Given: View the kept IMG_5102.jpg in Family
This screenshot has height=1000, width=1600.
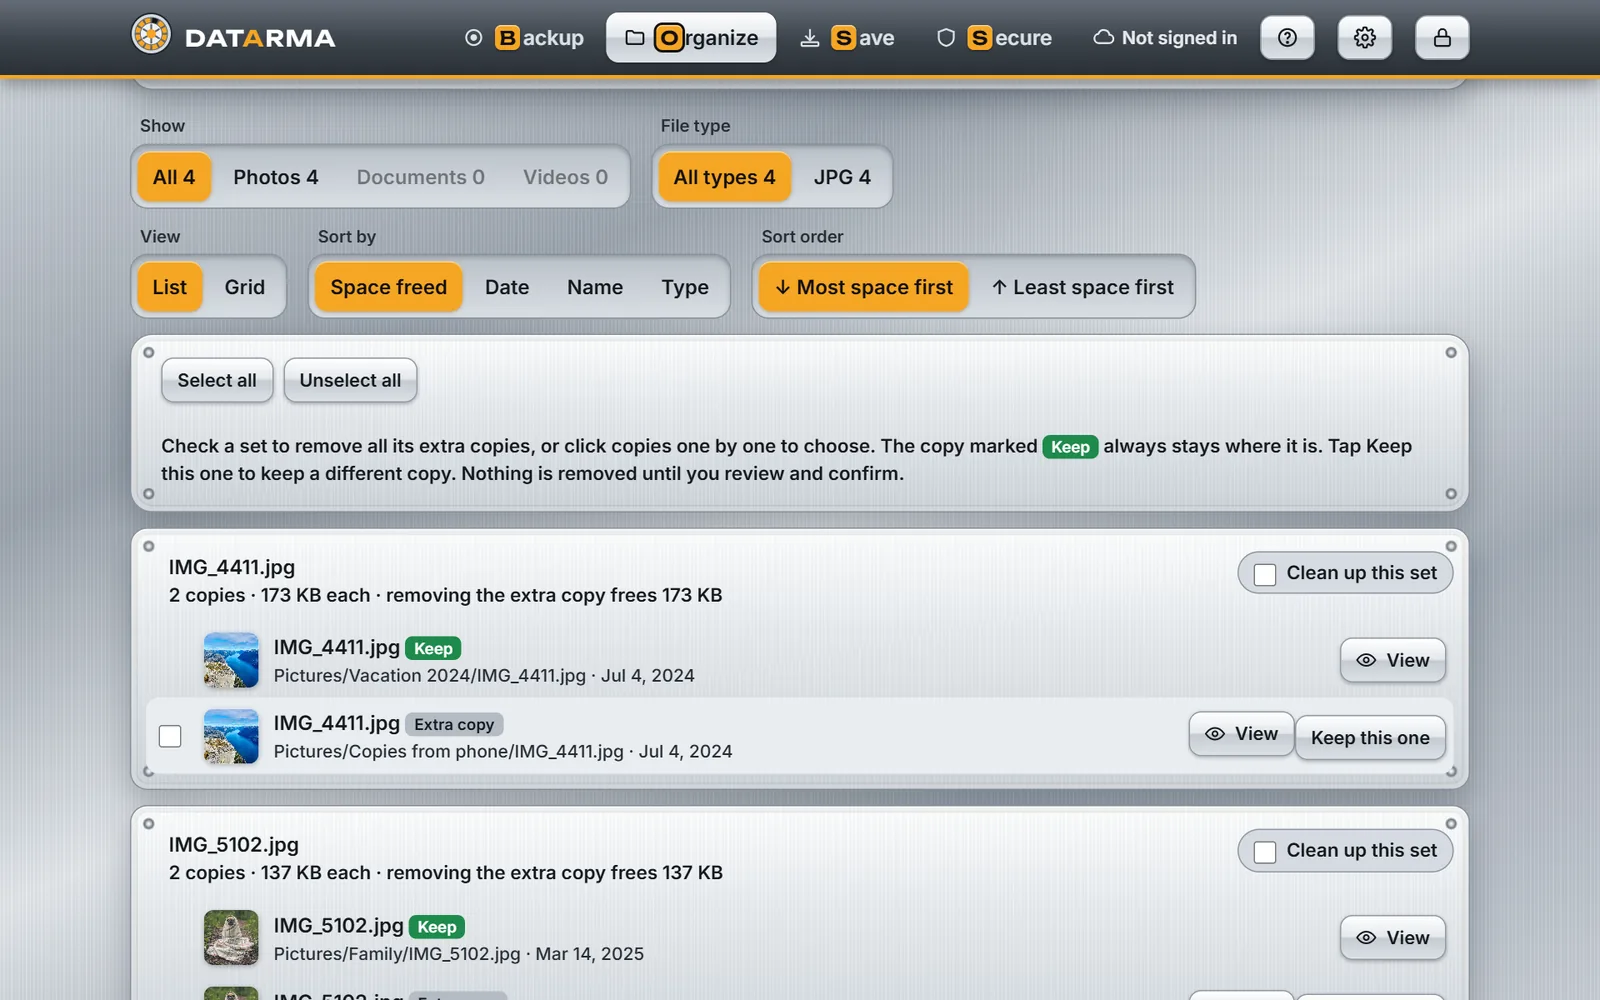Looking at the screenshot, I should (1393, 938).
